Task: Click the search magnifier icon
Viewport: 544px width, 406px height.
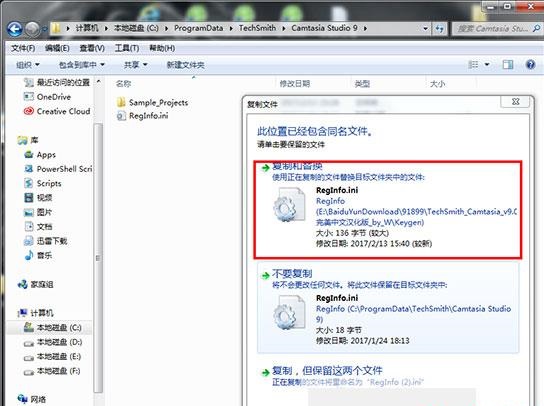Action: pos(536,28)
